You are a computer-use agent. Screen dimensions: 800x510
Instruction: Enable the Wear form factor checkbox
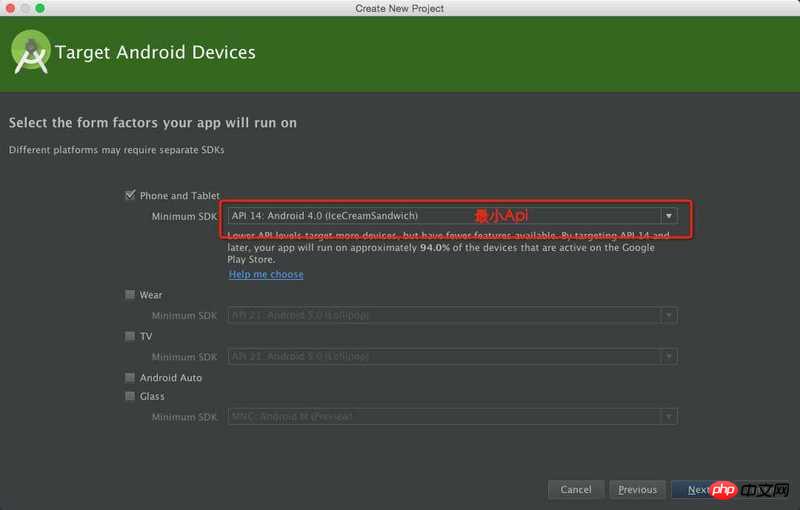[130, 295]
